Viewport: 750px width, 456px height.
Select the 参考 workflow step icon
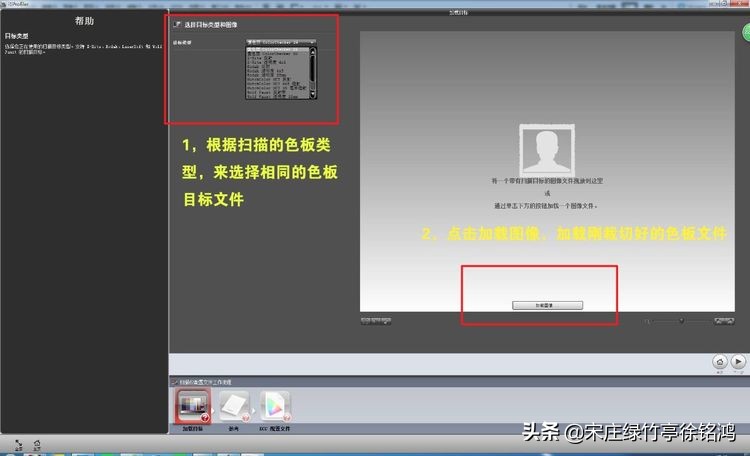click(x=233, y=406)
